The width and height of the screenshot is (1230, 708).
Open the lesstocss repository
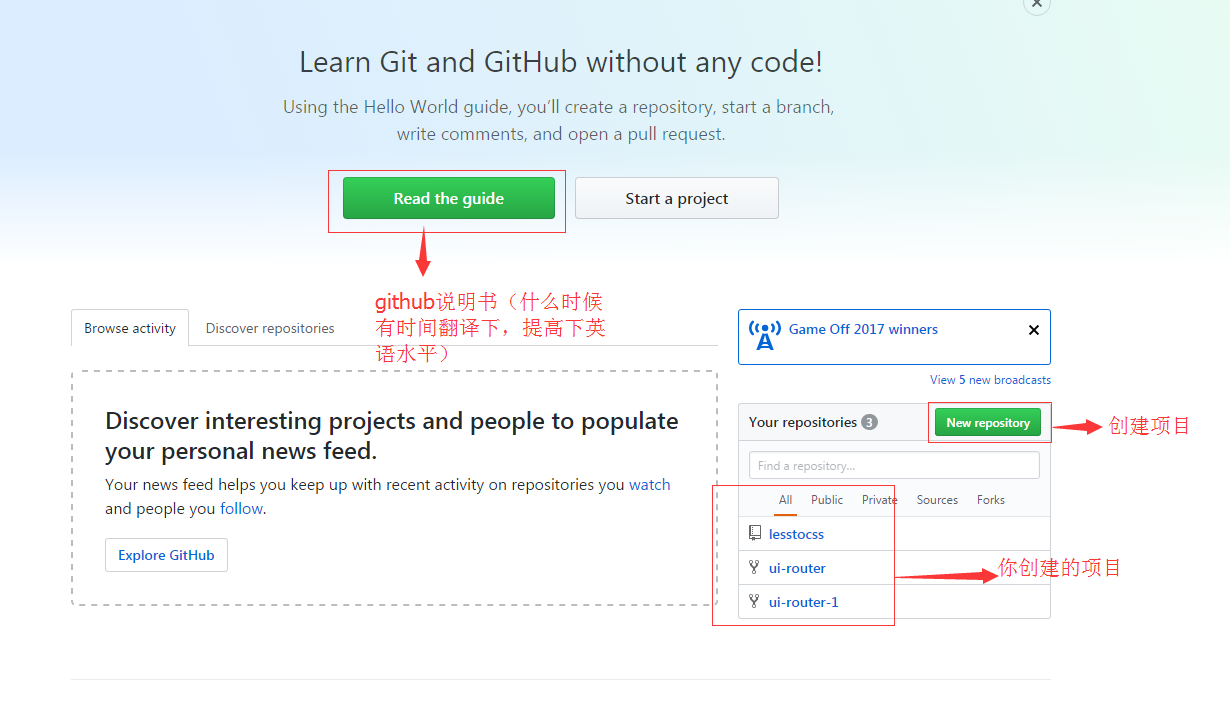click(796, 534)
